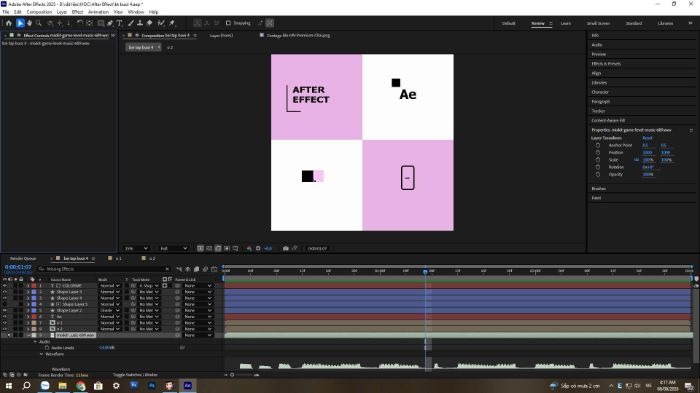Expand Shape Layer 4 properties in timeline
The width and height of the screenshot is (700, 393).
[28, 298]
